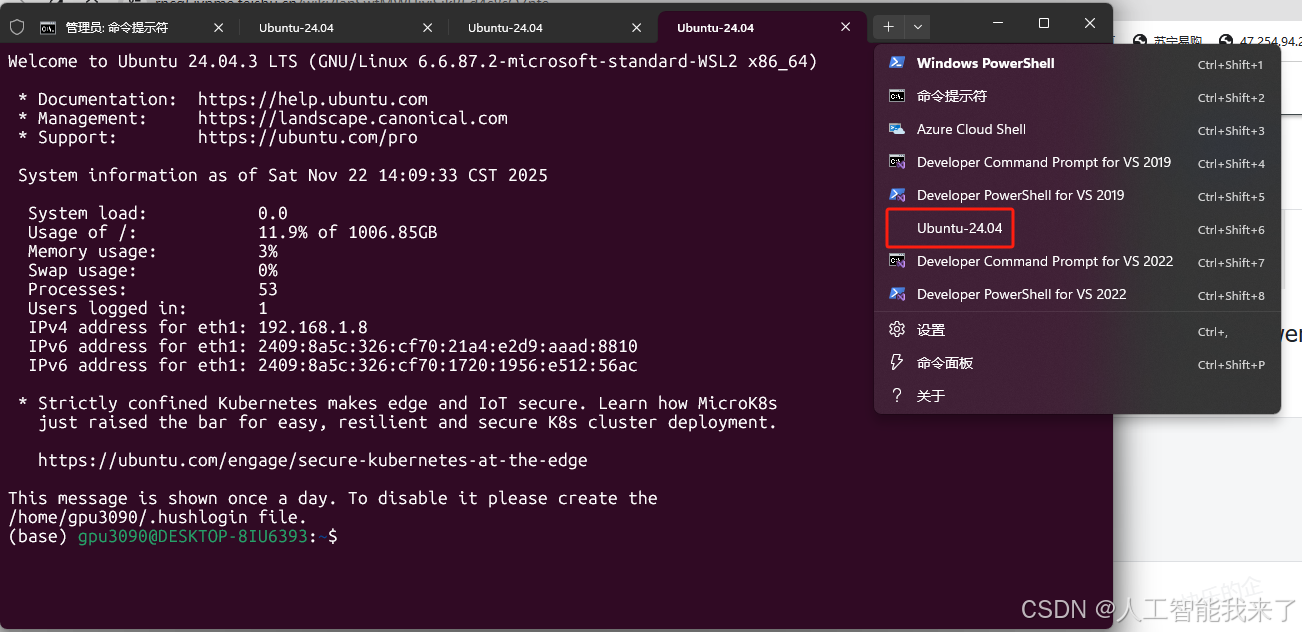
Task: Click the gpu3090@DESKTOP-8IU6393 shell prompt
Action: [x=195, y=537]
